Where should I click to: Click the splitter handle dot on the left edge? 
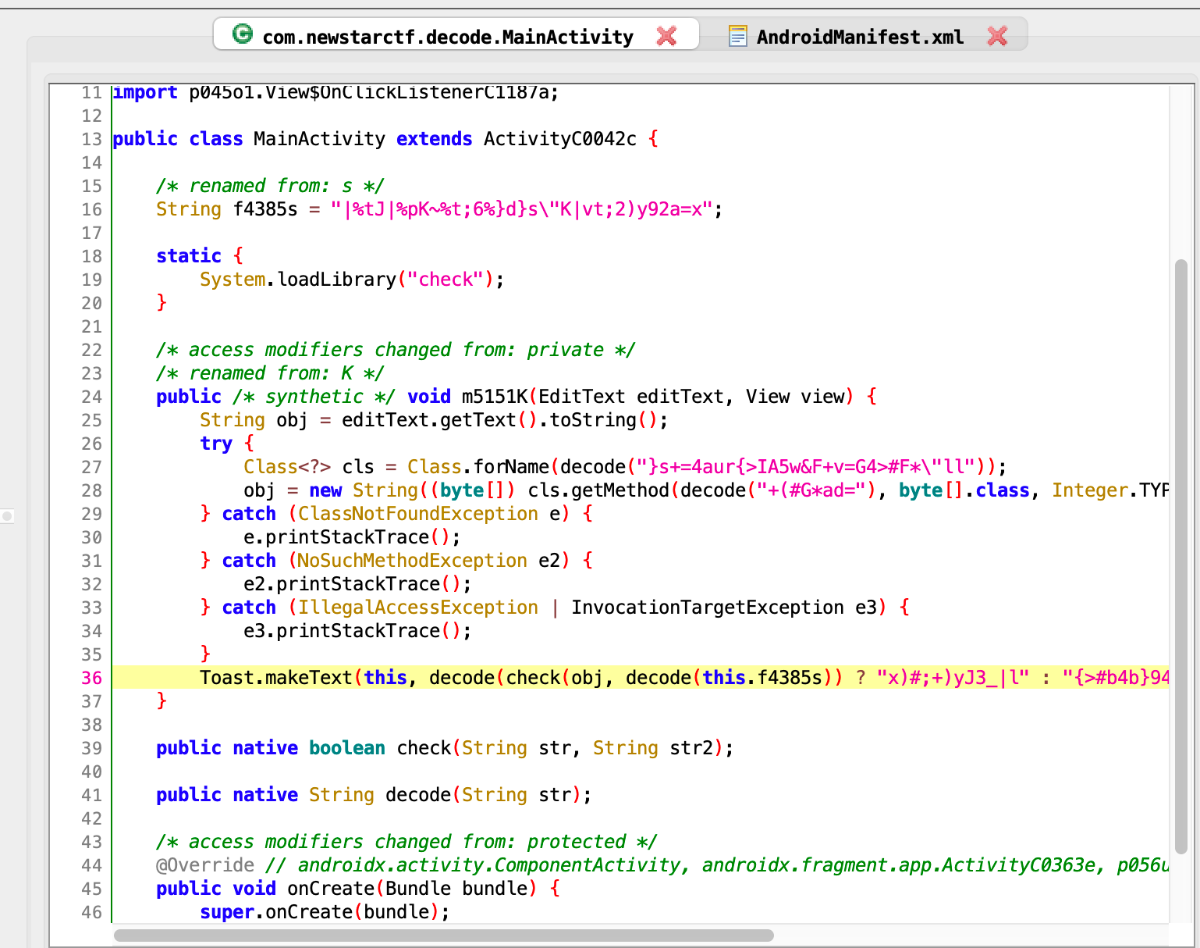(x=7, y=516)
